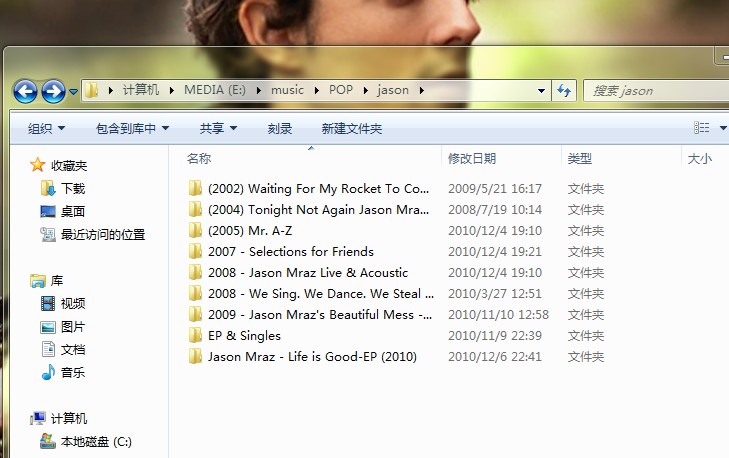Select the music breadcrumb segment
The width and height of the screenshot is (729, 458).
(287, 90)
